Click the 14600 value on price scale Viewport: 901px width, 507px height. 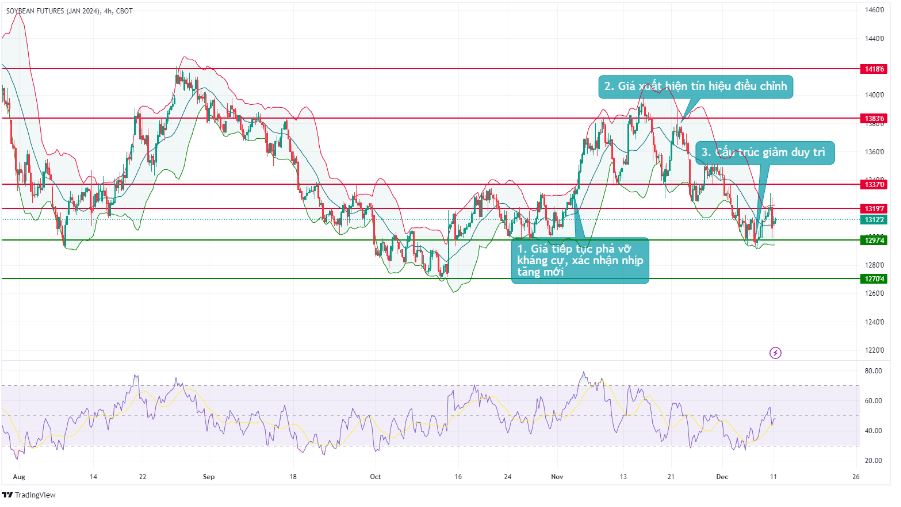(873, 10)
